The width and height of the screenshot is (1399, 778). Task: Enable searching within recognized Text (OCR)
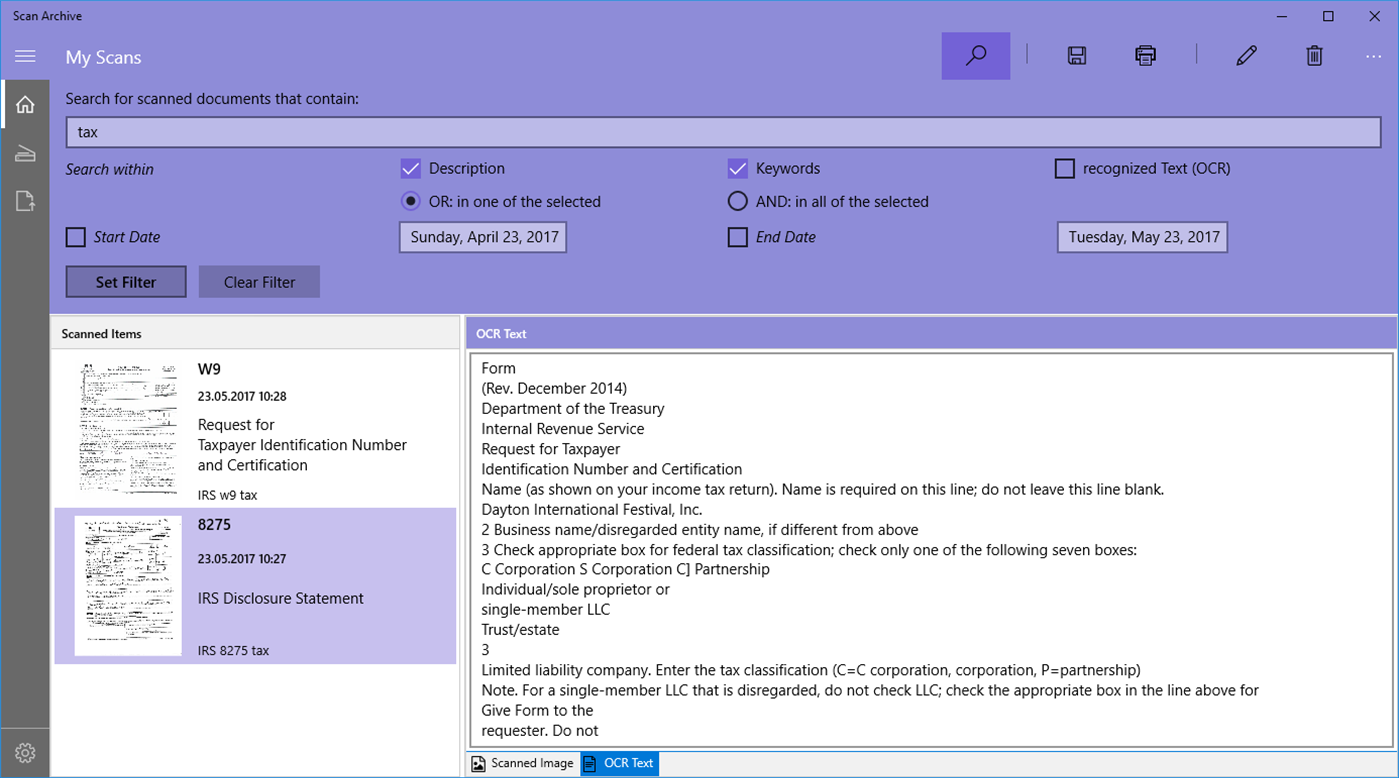click(x=1064, y=168)
